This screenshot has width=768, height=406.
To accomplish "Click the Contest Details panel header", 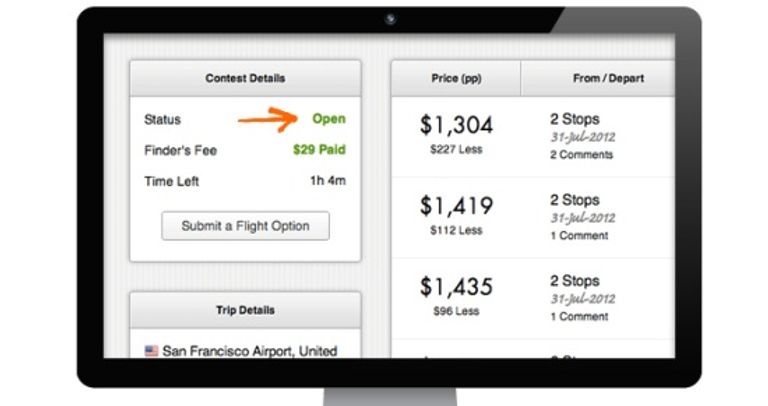I will [x=245, y=78].
